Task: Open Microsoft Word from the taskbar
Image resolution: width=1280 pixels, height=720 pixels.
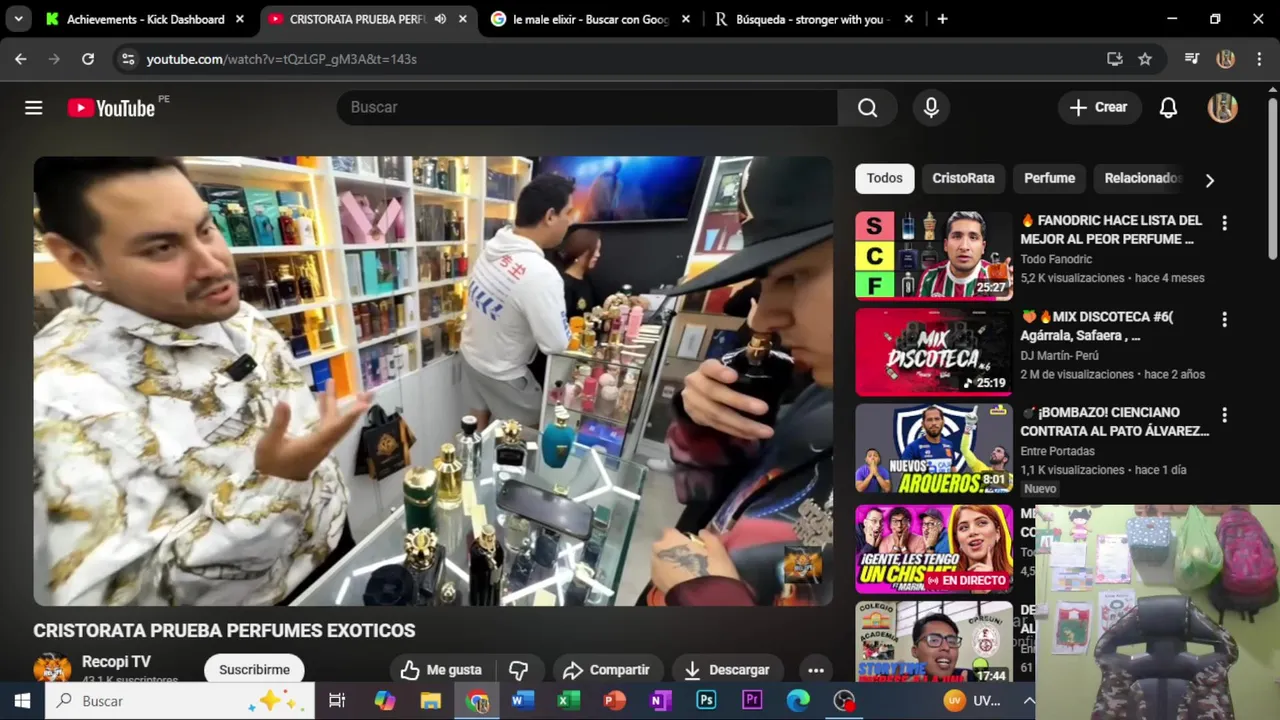Action: pos(523,701)
